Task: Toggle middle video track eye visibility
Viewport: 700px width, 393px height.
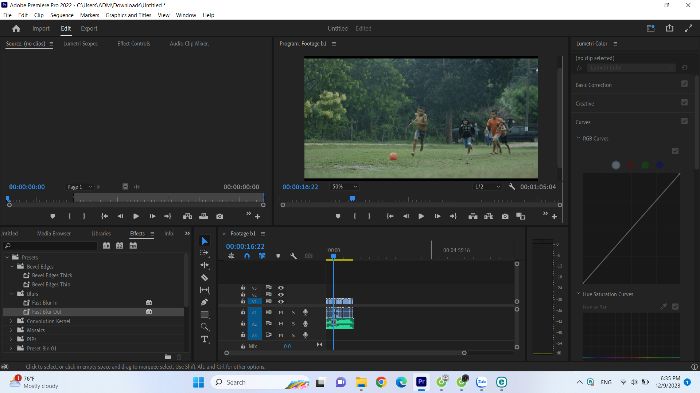Action: pyautogui.click(x=281, y=295)
